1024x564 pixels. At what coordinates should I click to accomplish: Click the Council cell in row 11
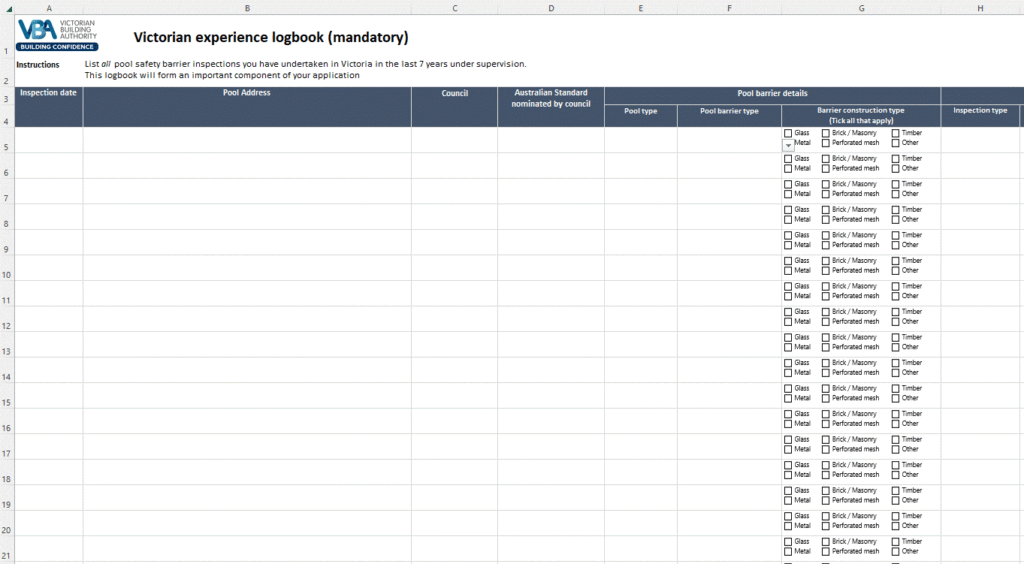coord(454,293)
